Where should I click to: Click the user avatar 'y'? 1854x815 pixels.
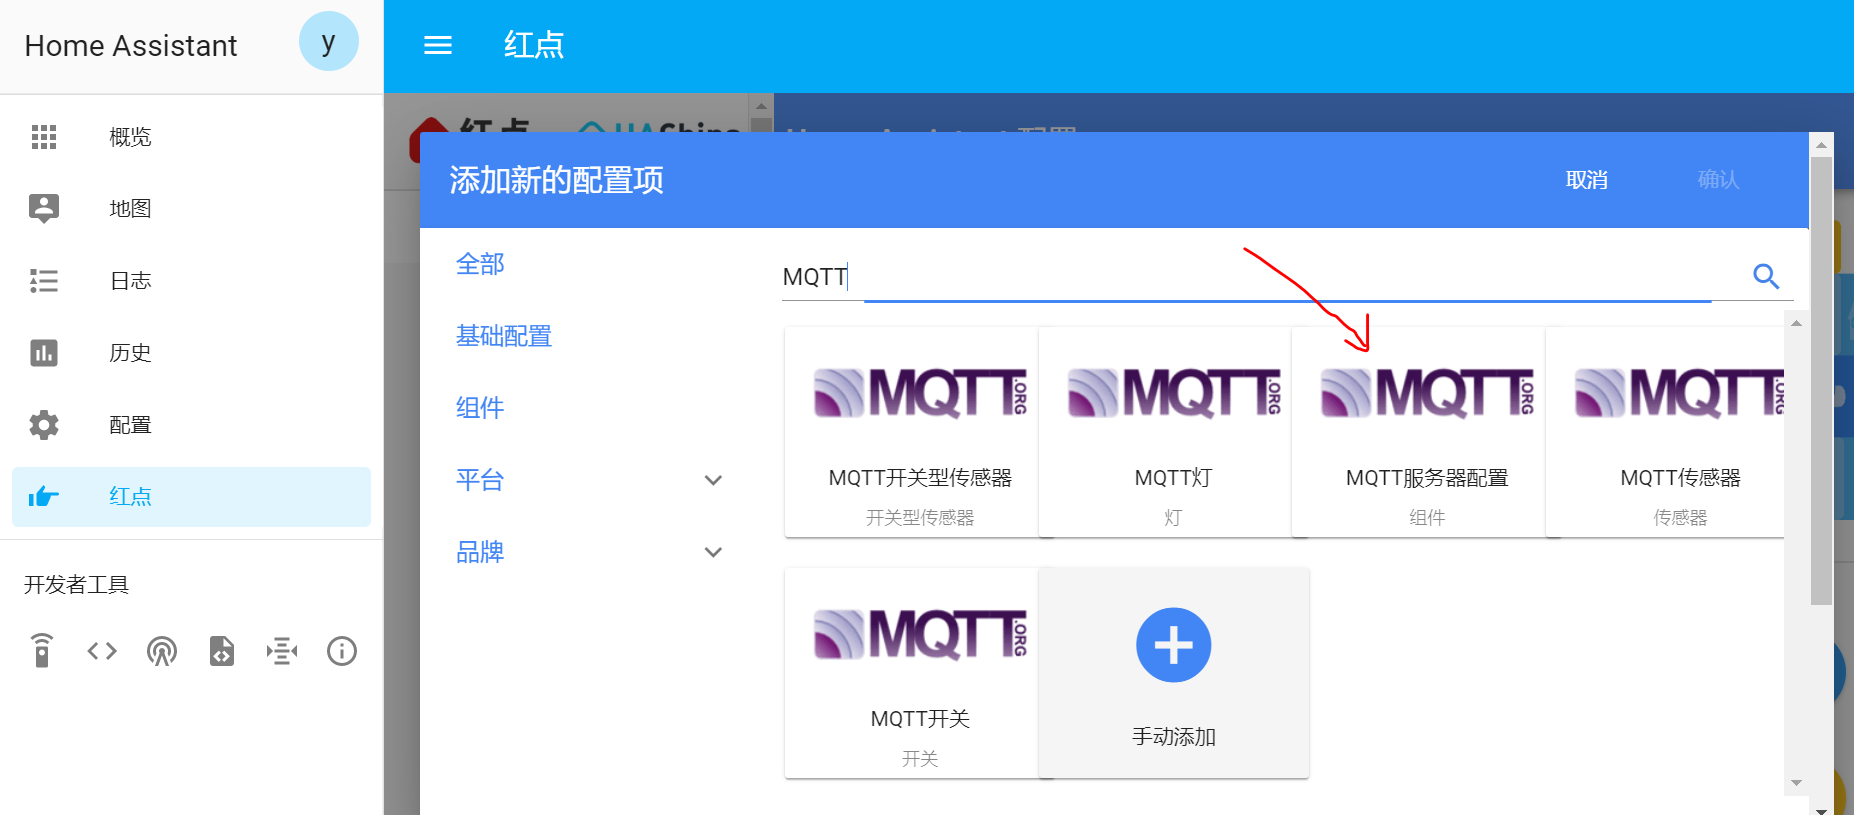[328, 42]
